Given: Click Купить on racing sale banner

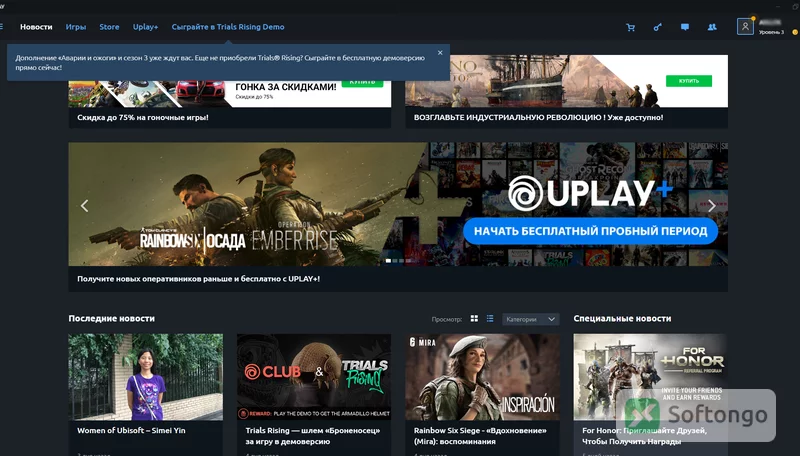Looking at the screenshot, I should 362,84.
